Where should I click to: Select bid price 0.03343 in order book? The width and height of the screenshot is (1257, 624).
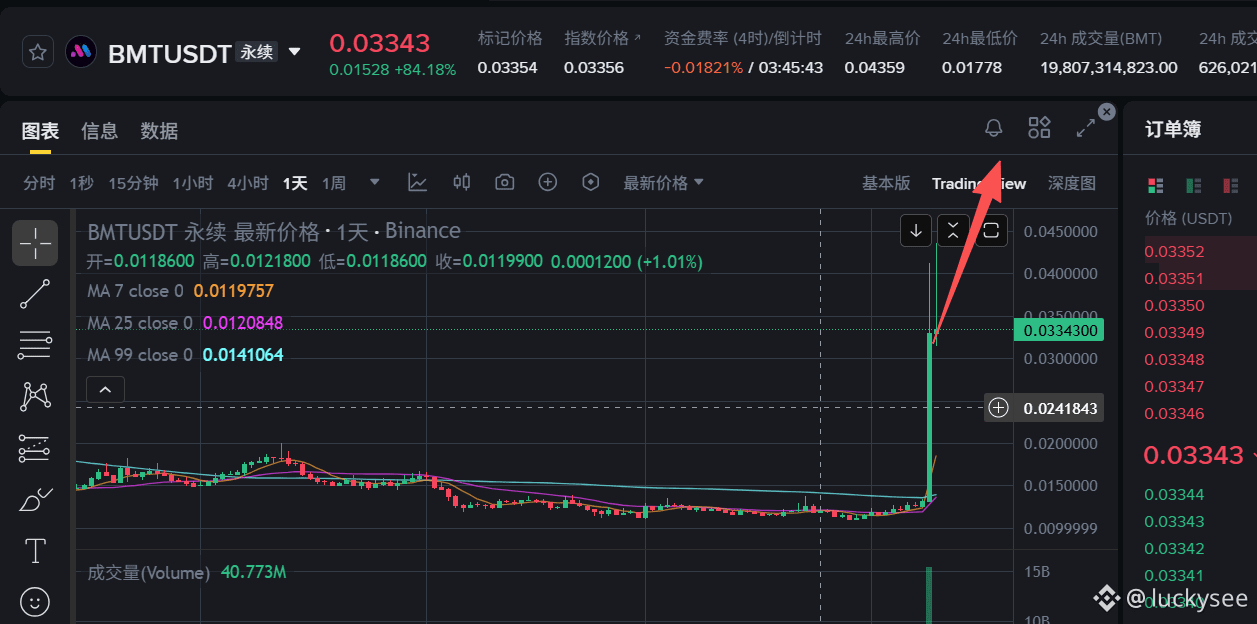[1174, 521]
